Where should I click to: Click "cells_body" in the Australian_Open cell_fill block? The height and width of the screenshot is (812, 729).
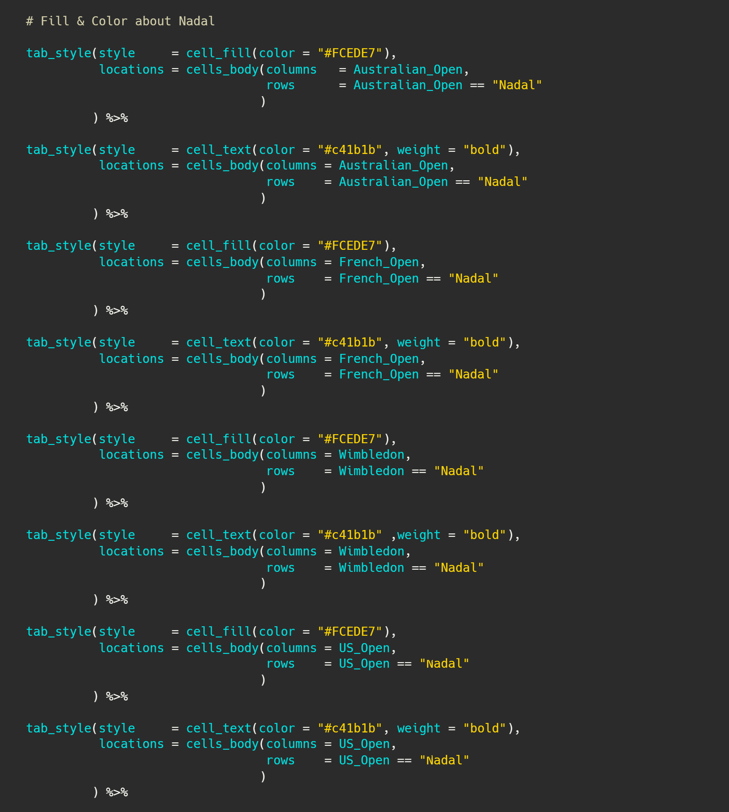tap(223, 70)
